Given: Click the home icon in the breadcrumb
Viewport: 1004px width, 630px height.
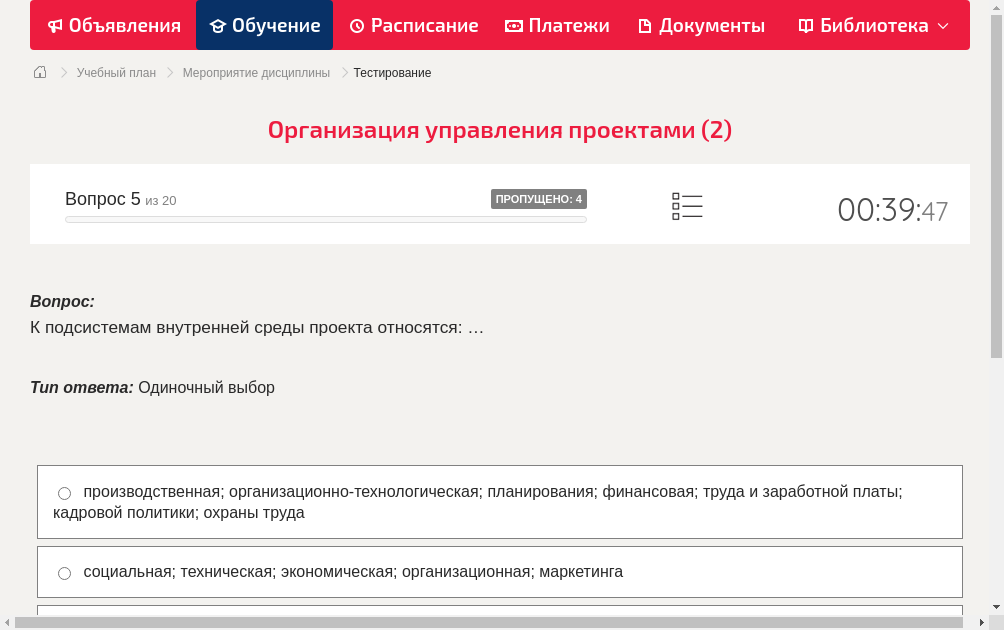Looking at the screenshot, I should point(40,72).
